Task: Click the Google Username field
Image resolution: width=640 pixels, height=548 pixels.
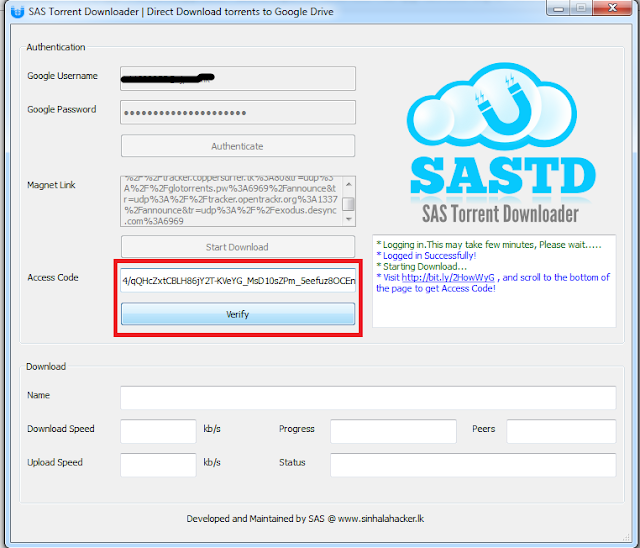Action: [238, 78]
